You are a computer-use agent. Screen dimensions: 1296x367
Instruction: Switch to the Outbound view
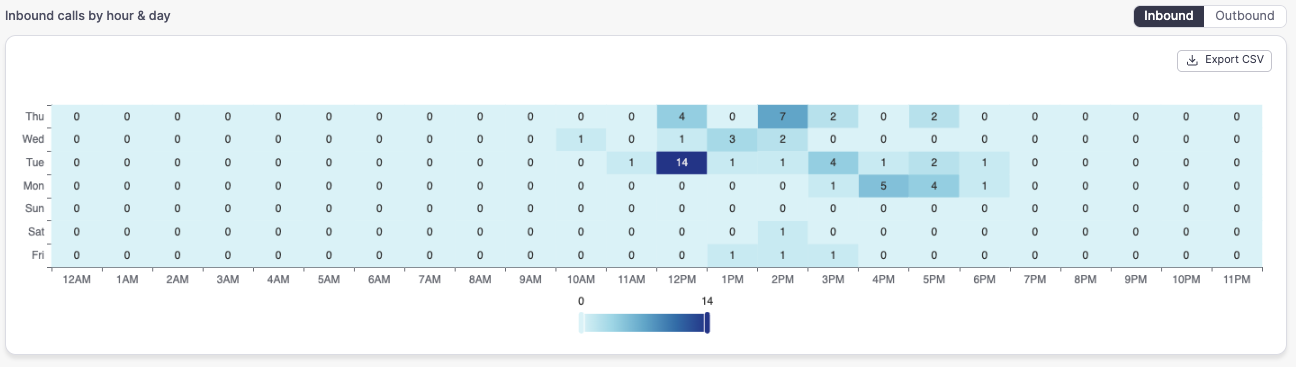click(1244, 16)
